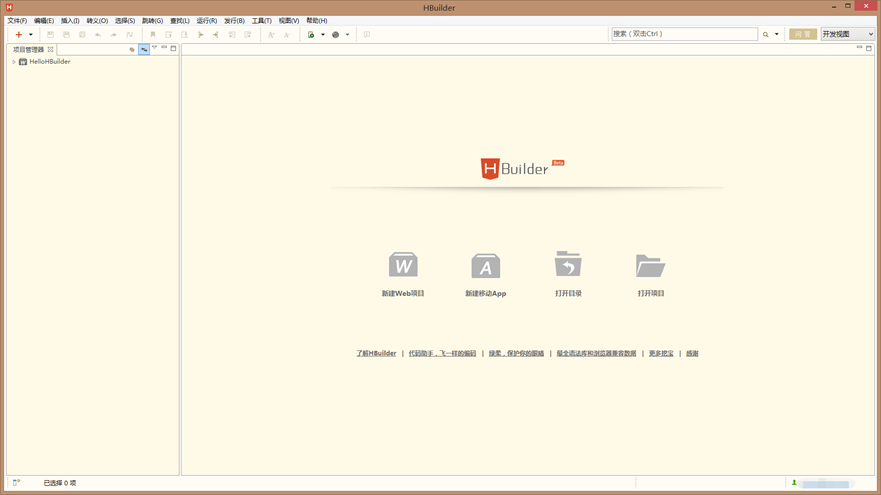The width and height of the screenshot is (881, 495).
Task: Open the 编辑(E) menu
Action: pyautogui.click(x=44, y=21)
